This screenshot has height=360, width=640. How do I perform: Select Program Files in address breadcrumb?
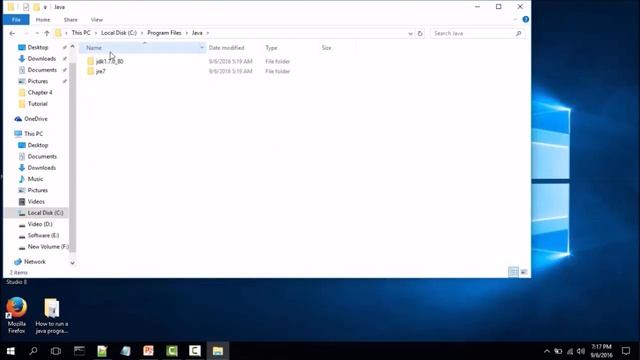coord(164,33)
